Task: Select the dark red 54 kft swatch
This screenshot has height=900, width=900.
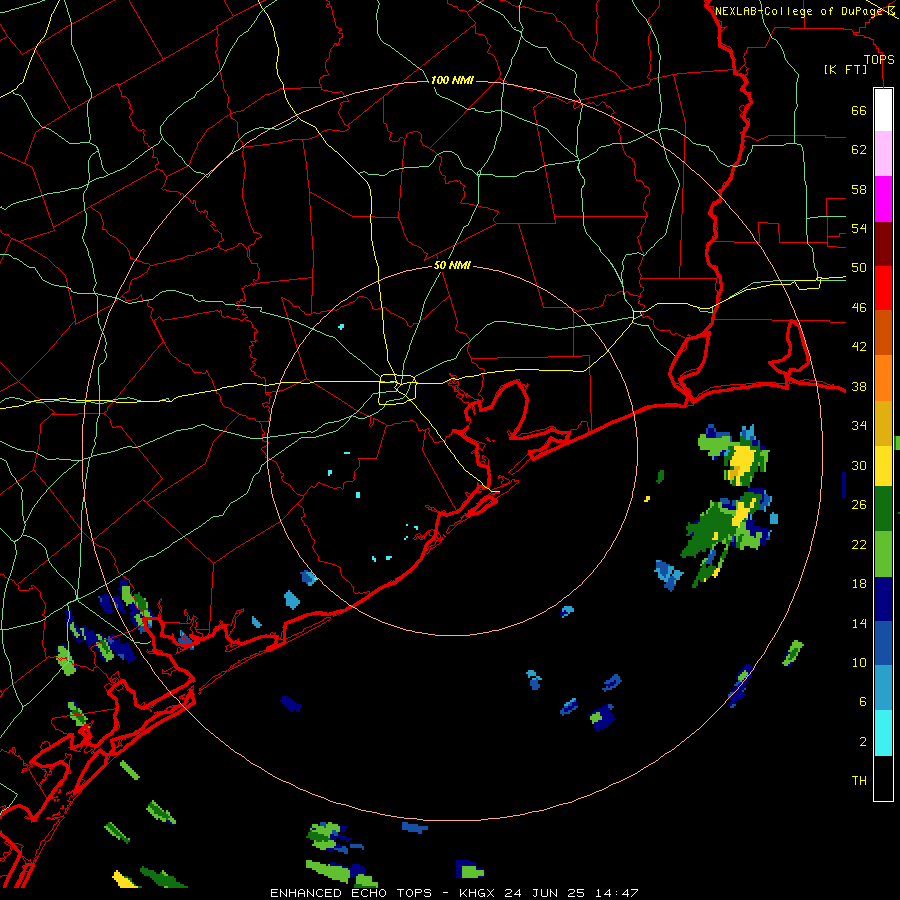Action: (883, 244)
